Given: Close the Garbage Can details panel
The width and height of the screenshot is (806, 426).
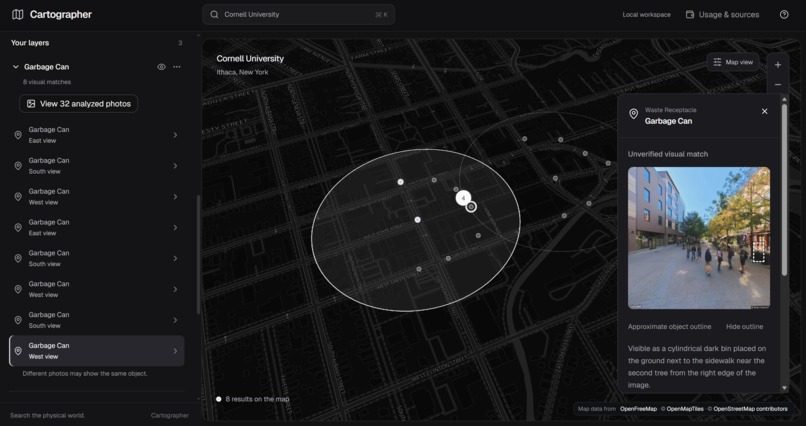Looking at the screenshot, I should (x=764, y=111).
